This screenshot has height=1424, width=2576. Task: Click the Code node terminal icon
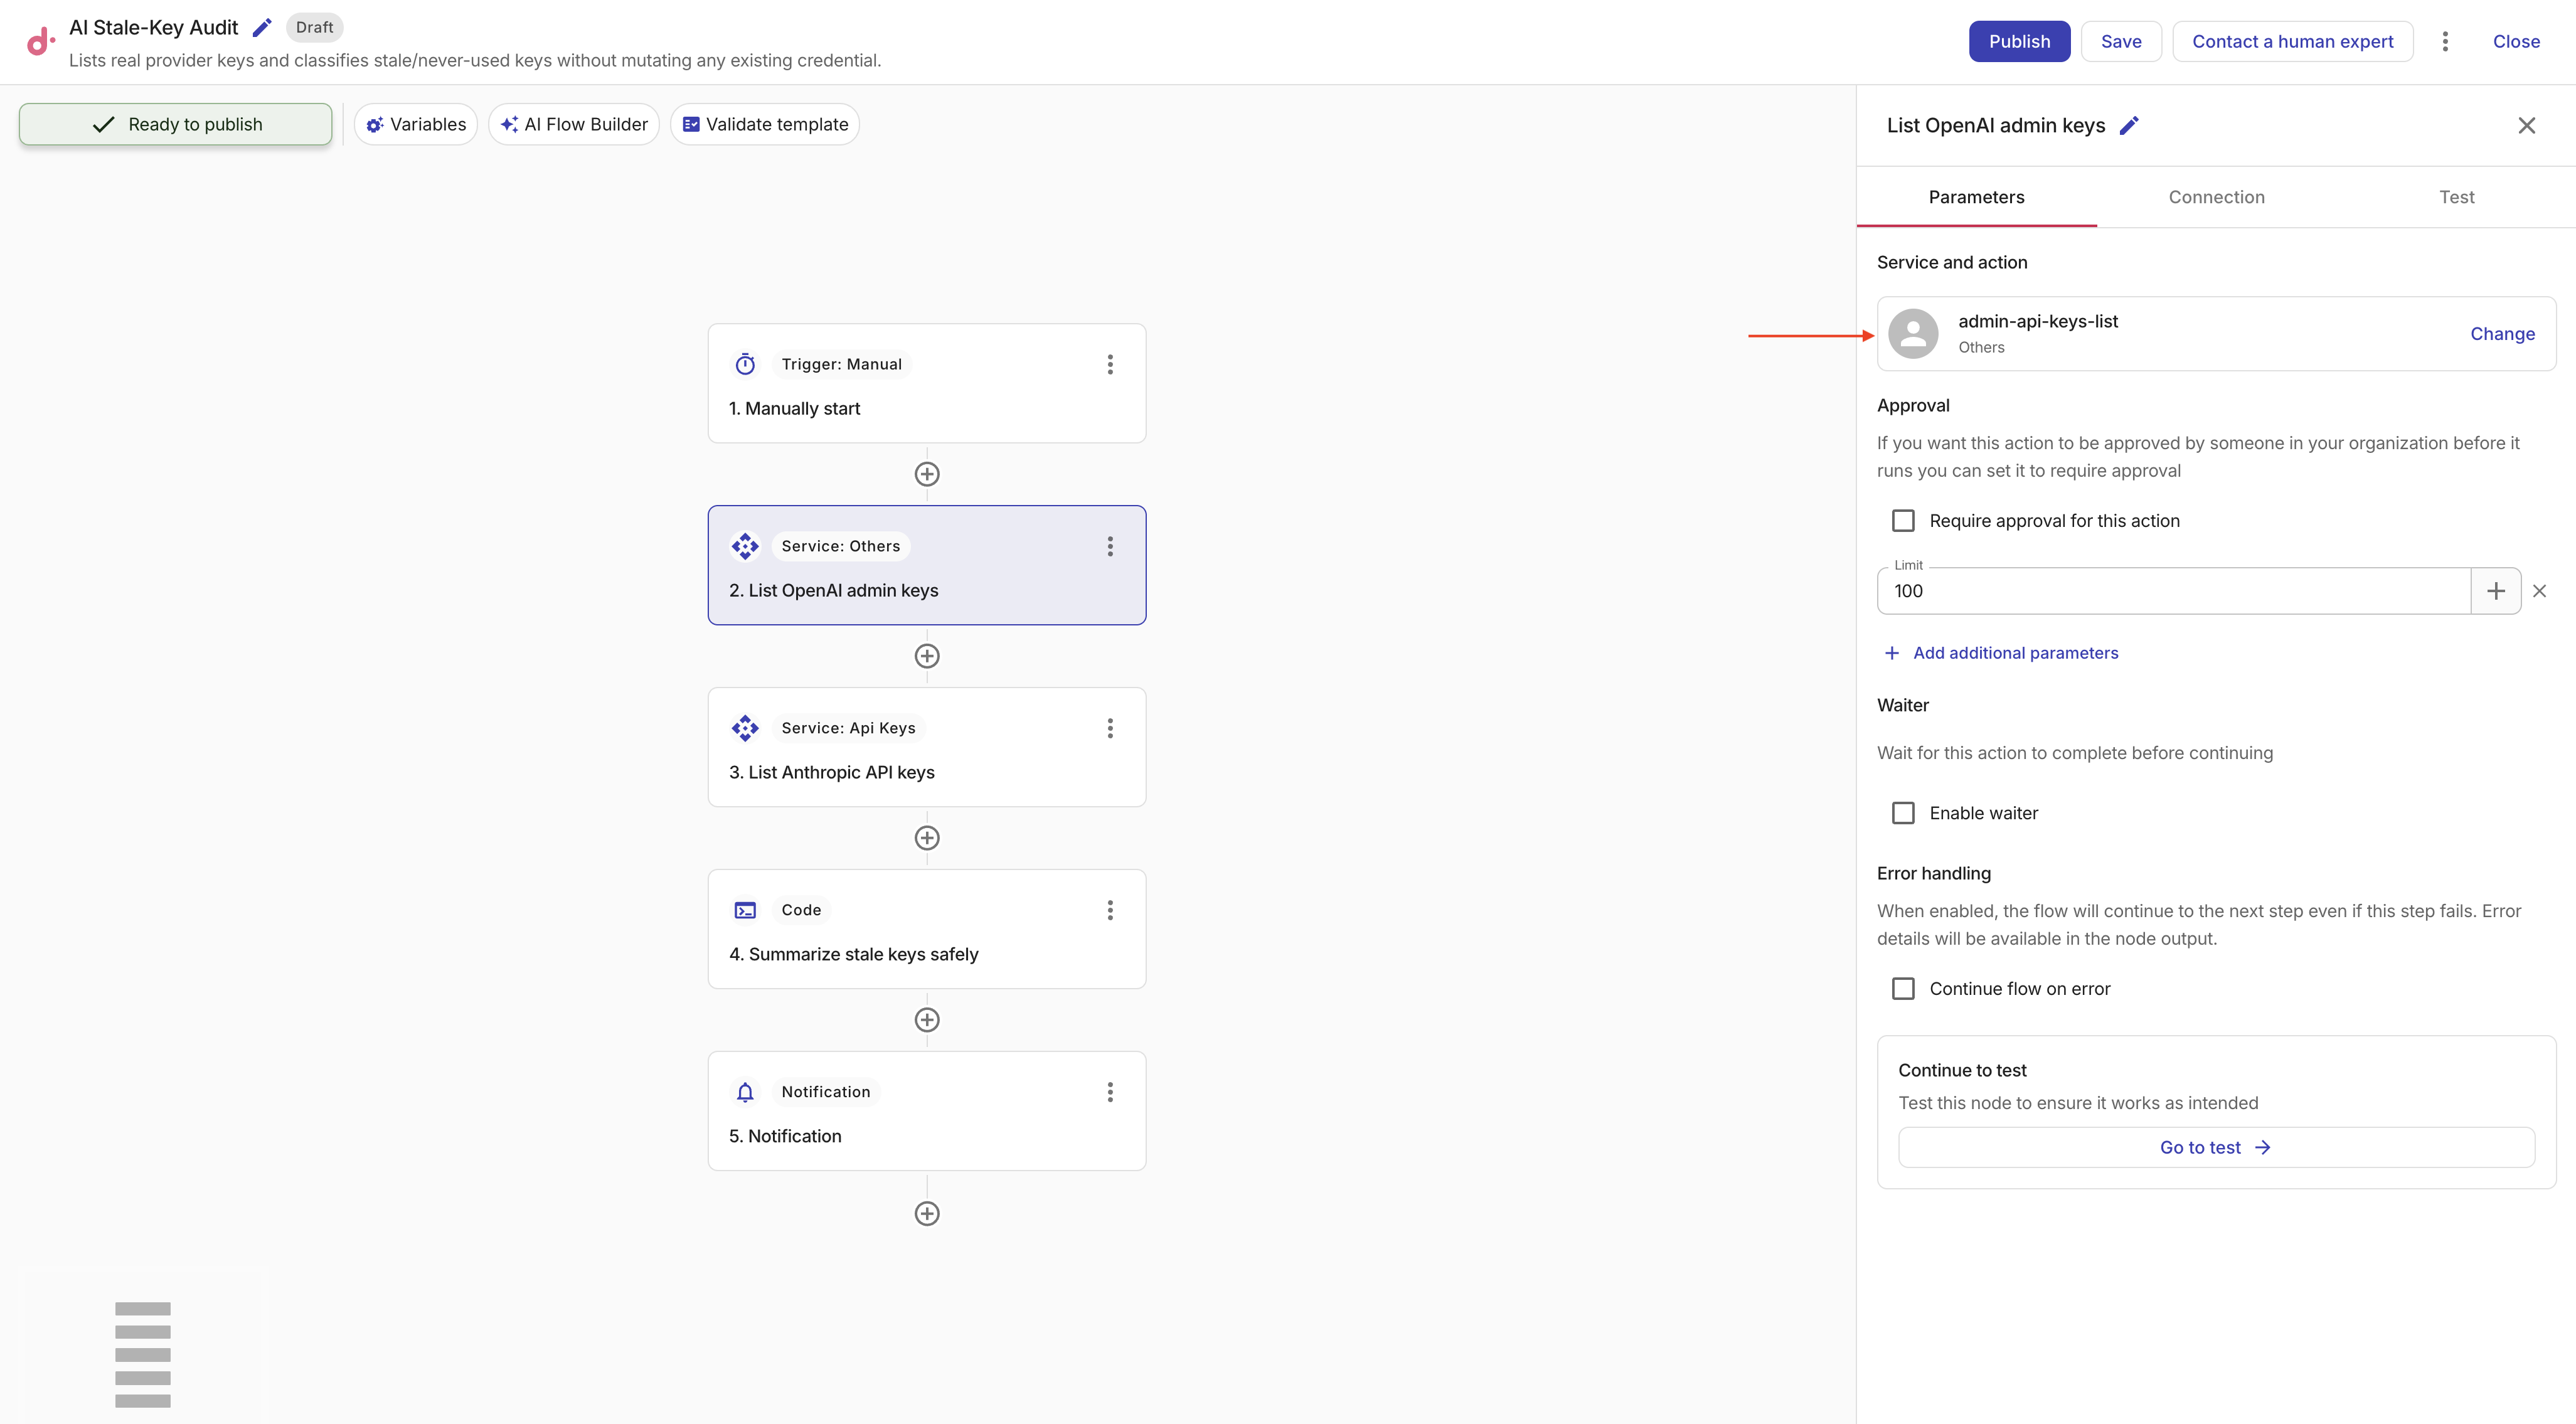pyautogui.click(x=745, y=910)
